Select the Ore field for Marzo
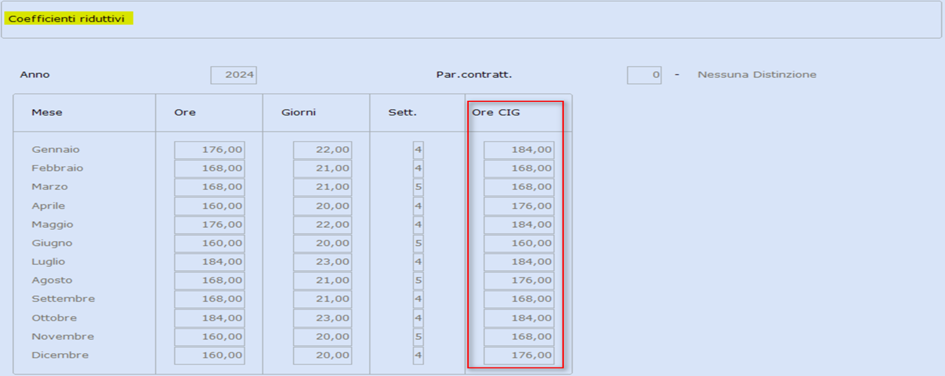The image size is (945, 376). coord(210,187)
